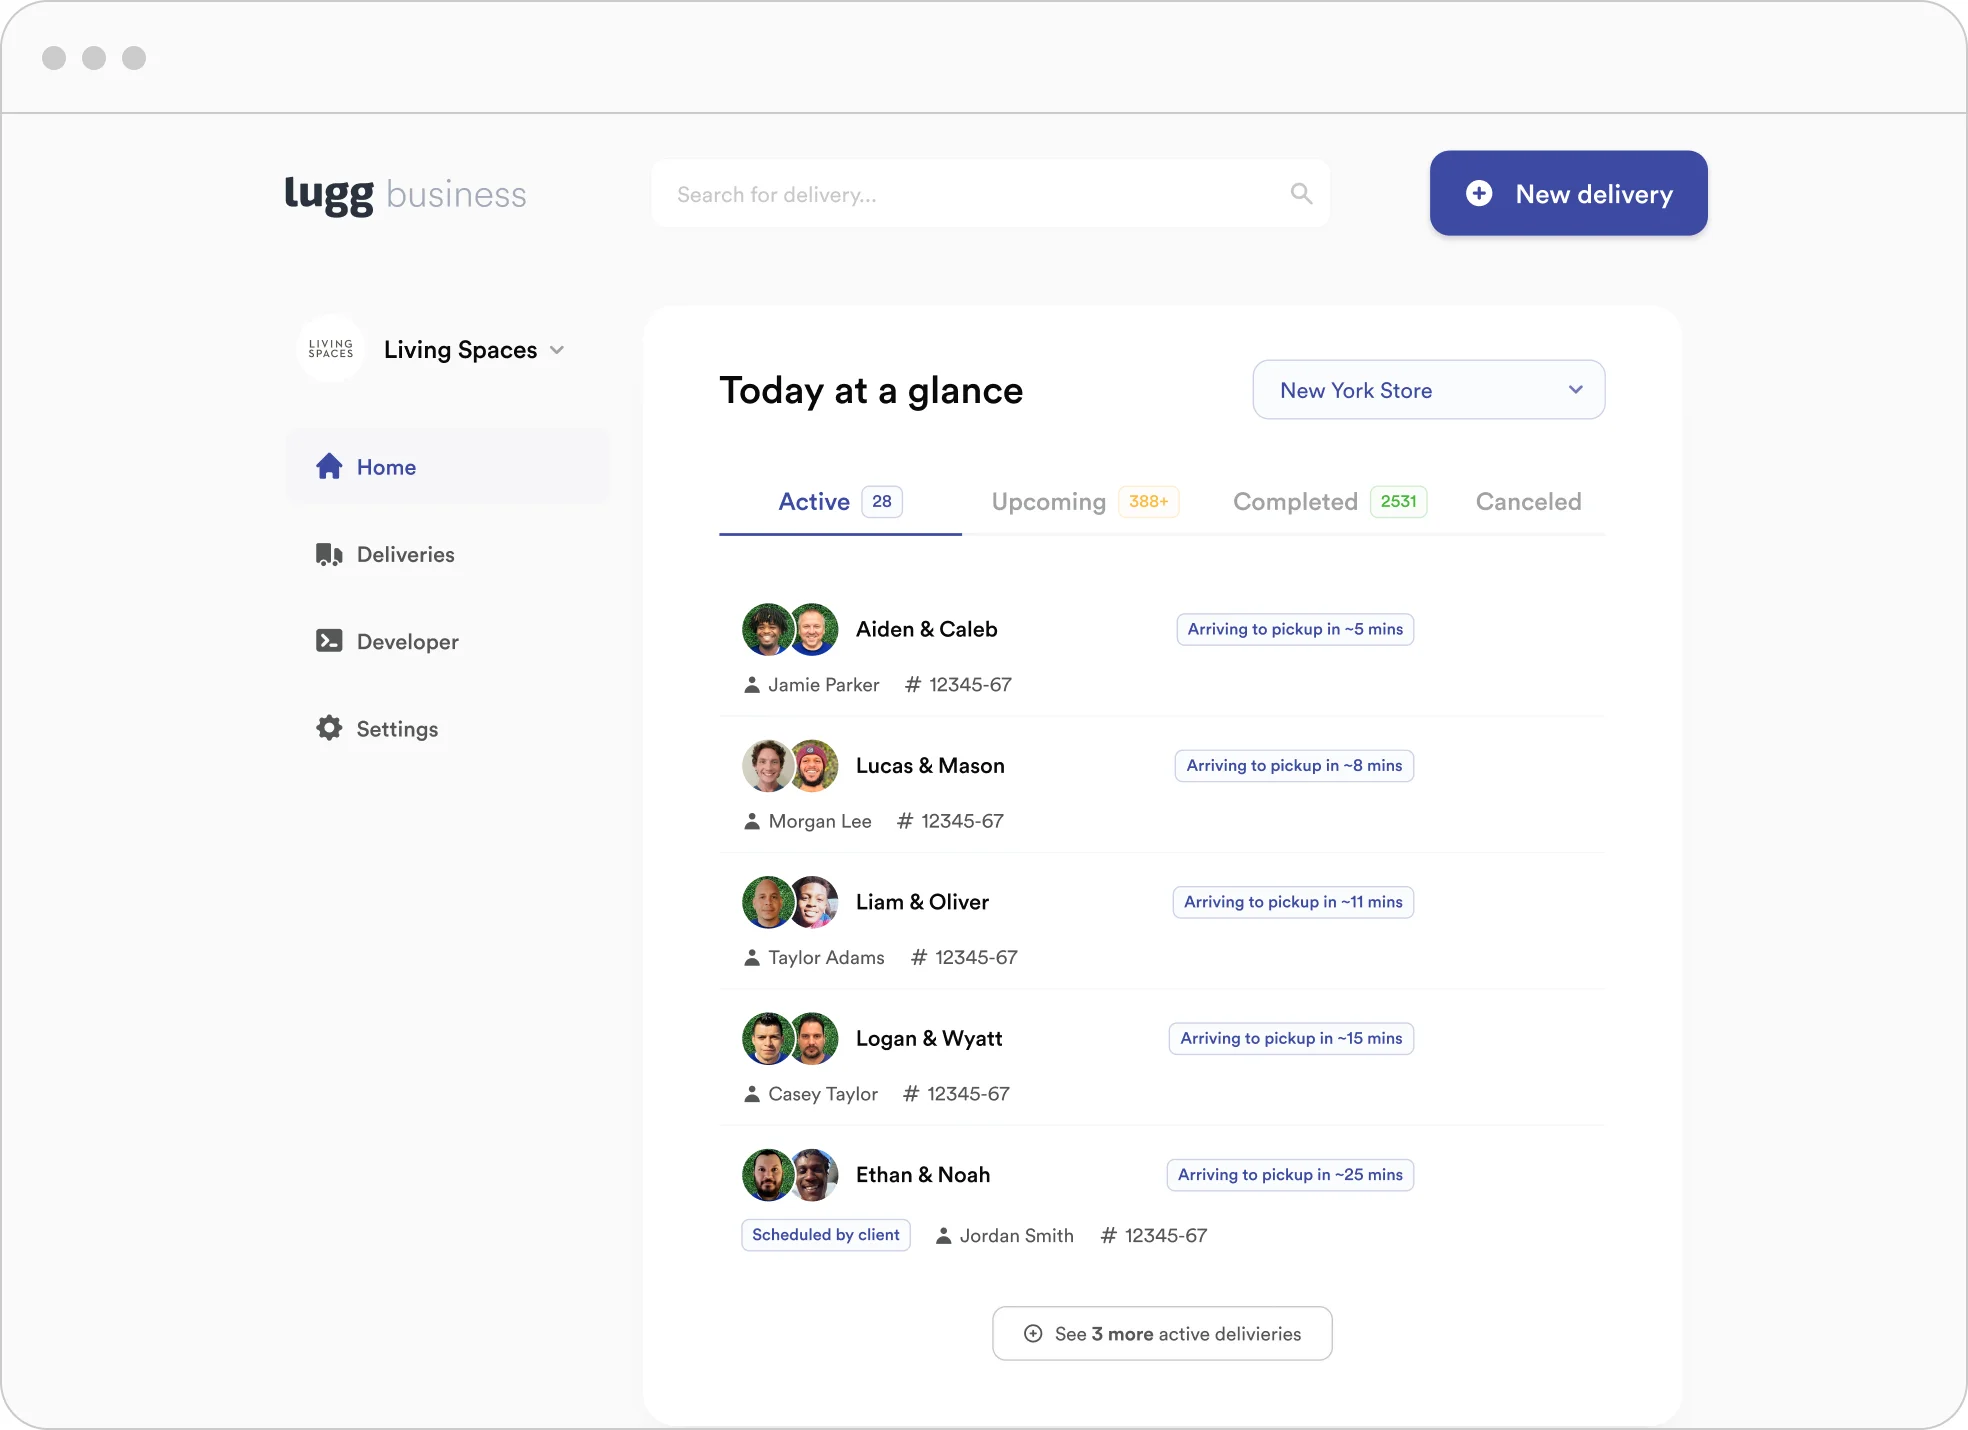Click See 3 more active deliveries
This screenshot has height=1430, width=1968.
tap(1162, 1333)
